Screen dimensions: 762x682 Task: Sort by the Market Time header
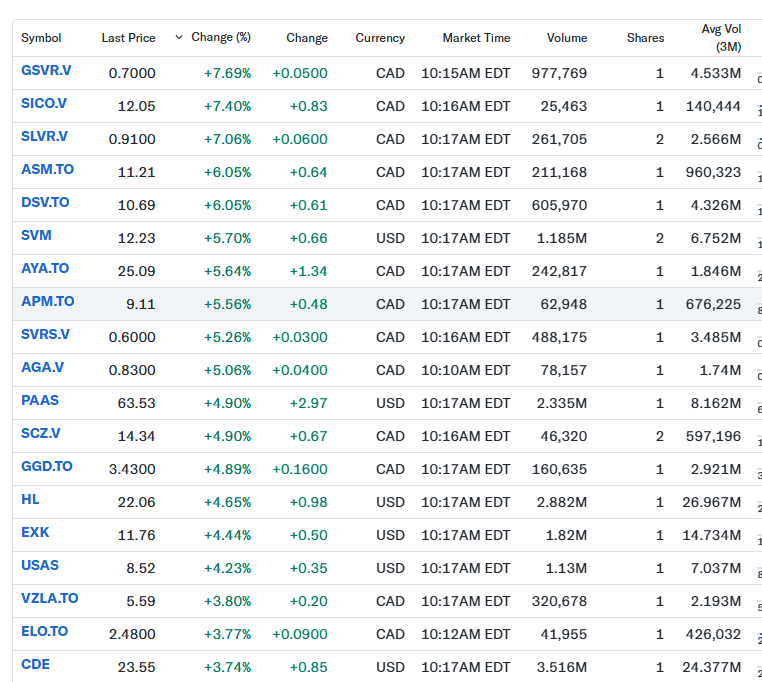pos(476,38)
